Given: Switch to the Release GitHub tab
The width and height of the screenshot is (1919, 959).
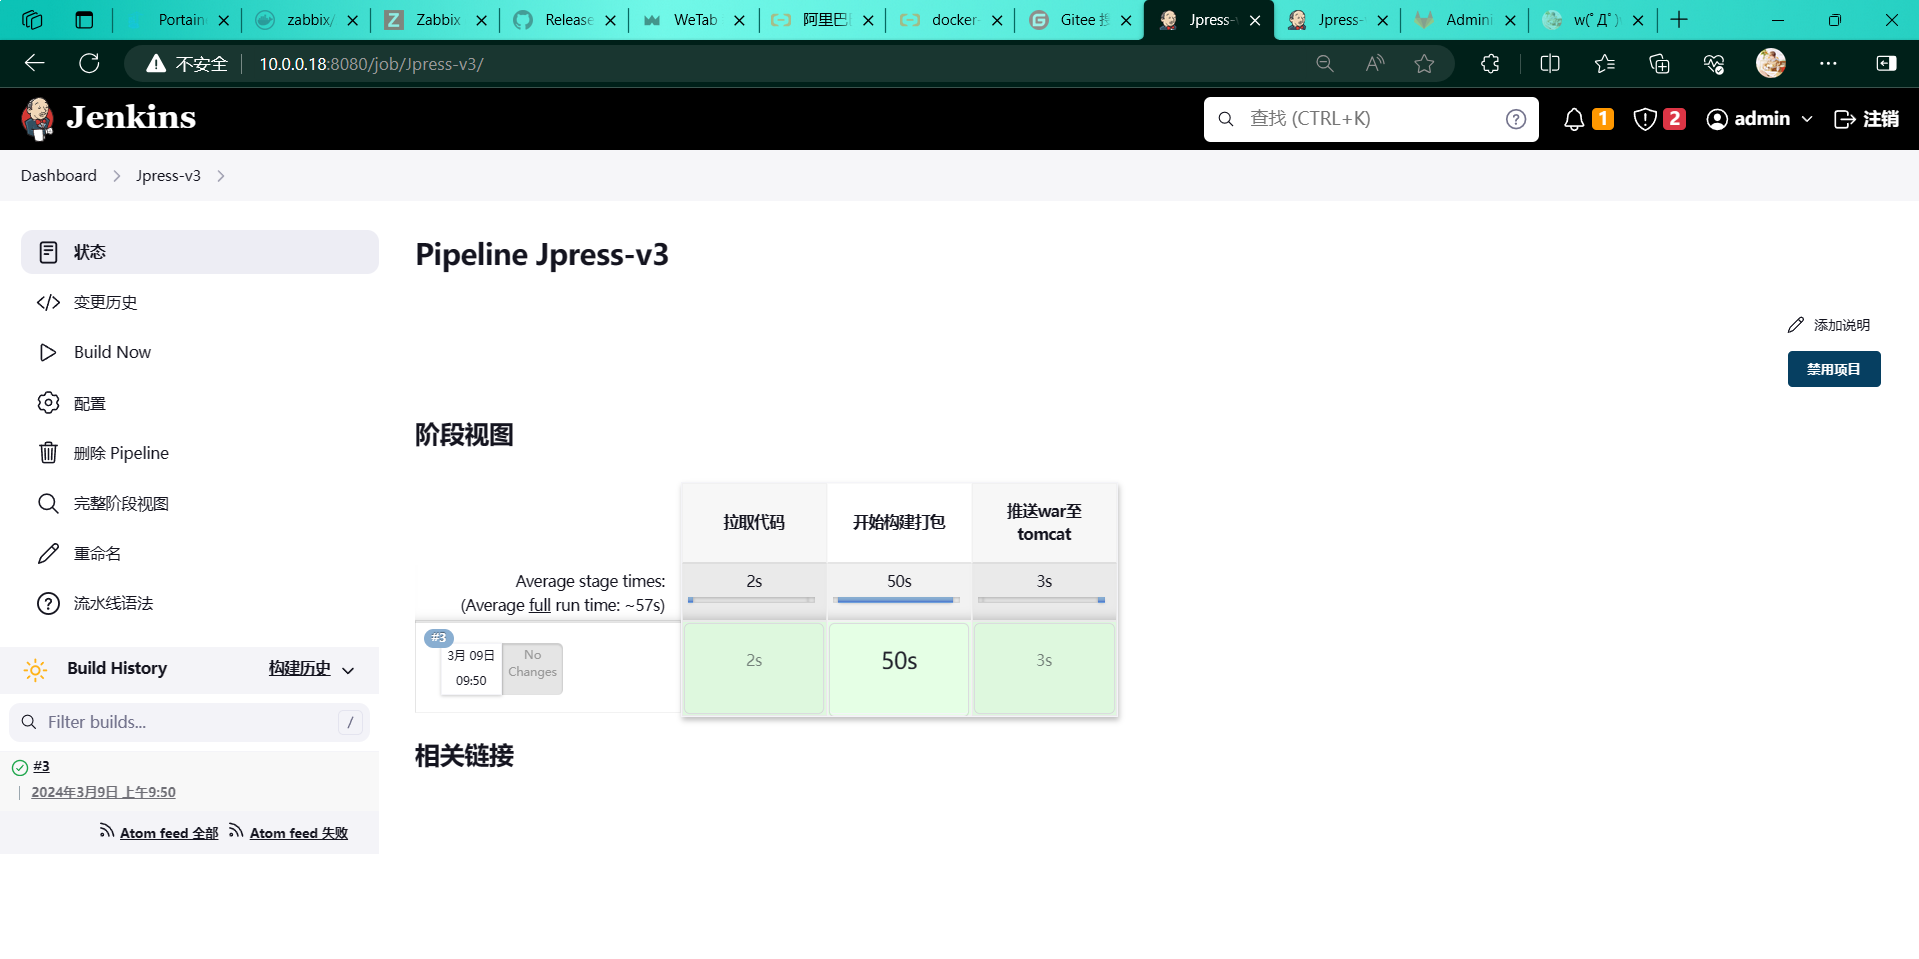Looking at the screenshot, I should [564, 20].
